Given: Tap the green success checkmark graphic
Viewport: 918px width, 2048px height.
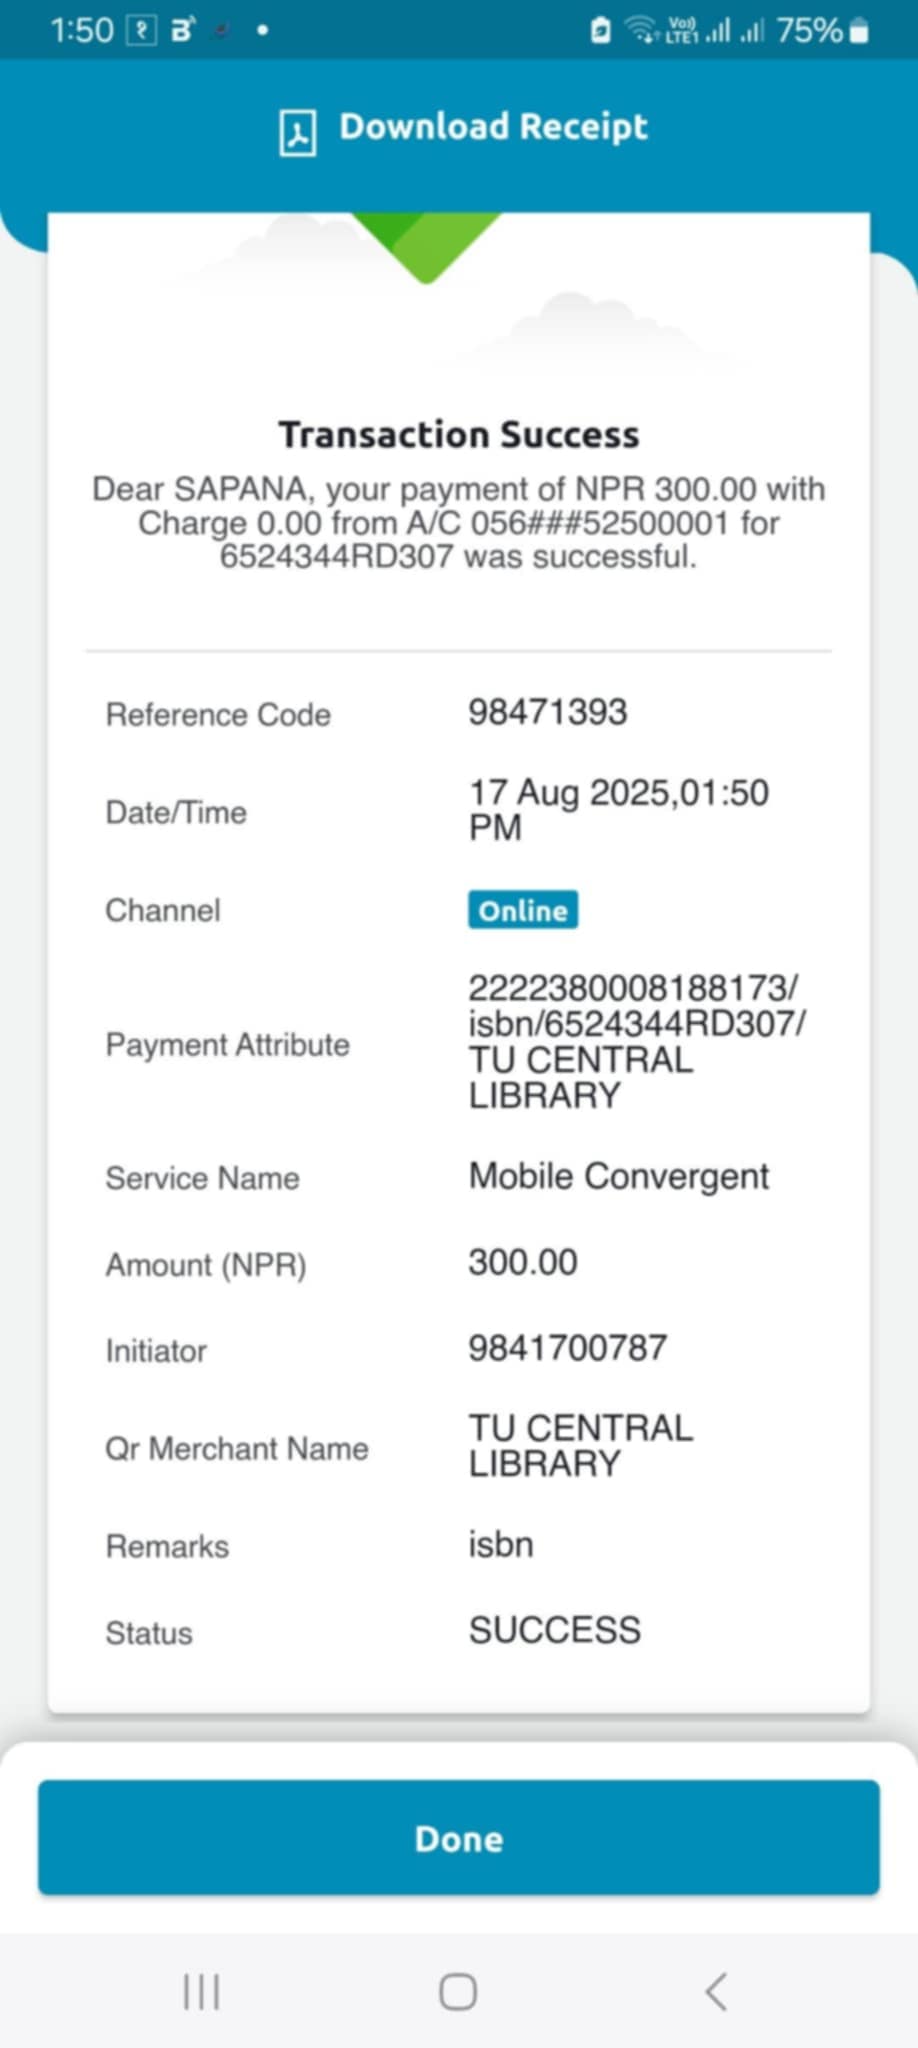Looking at the screenshot, I should coord(426,246).
